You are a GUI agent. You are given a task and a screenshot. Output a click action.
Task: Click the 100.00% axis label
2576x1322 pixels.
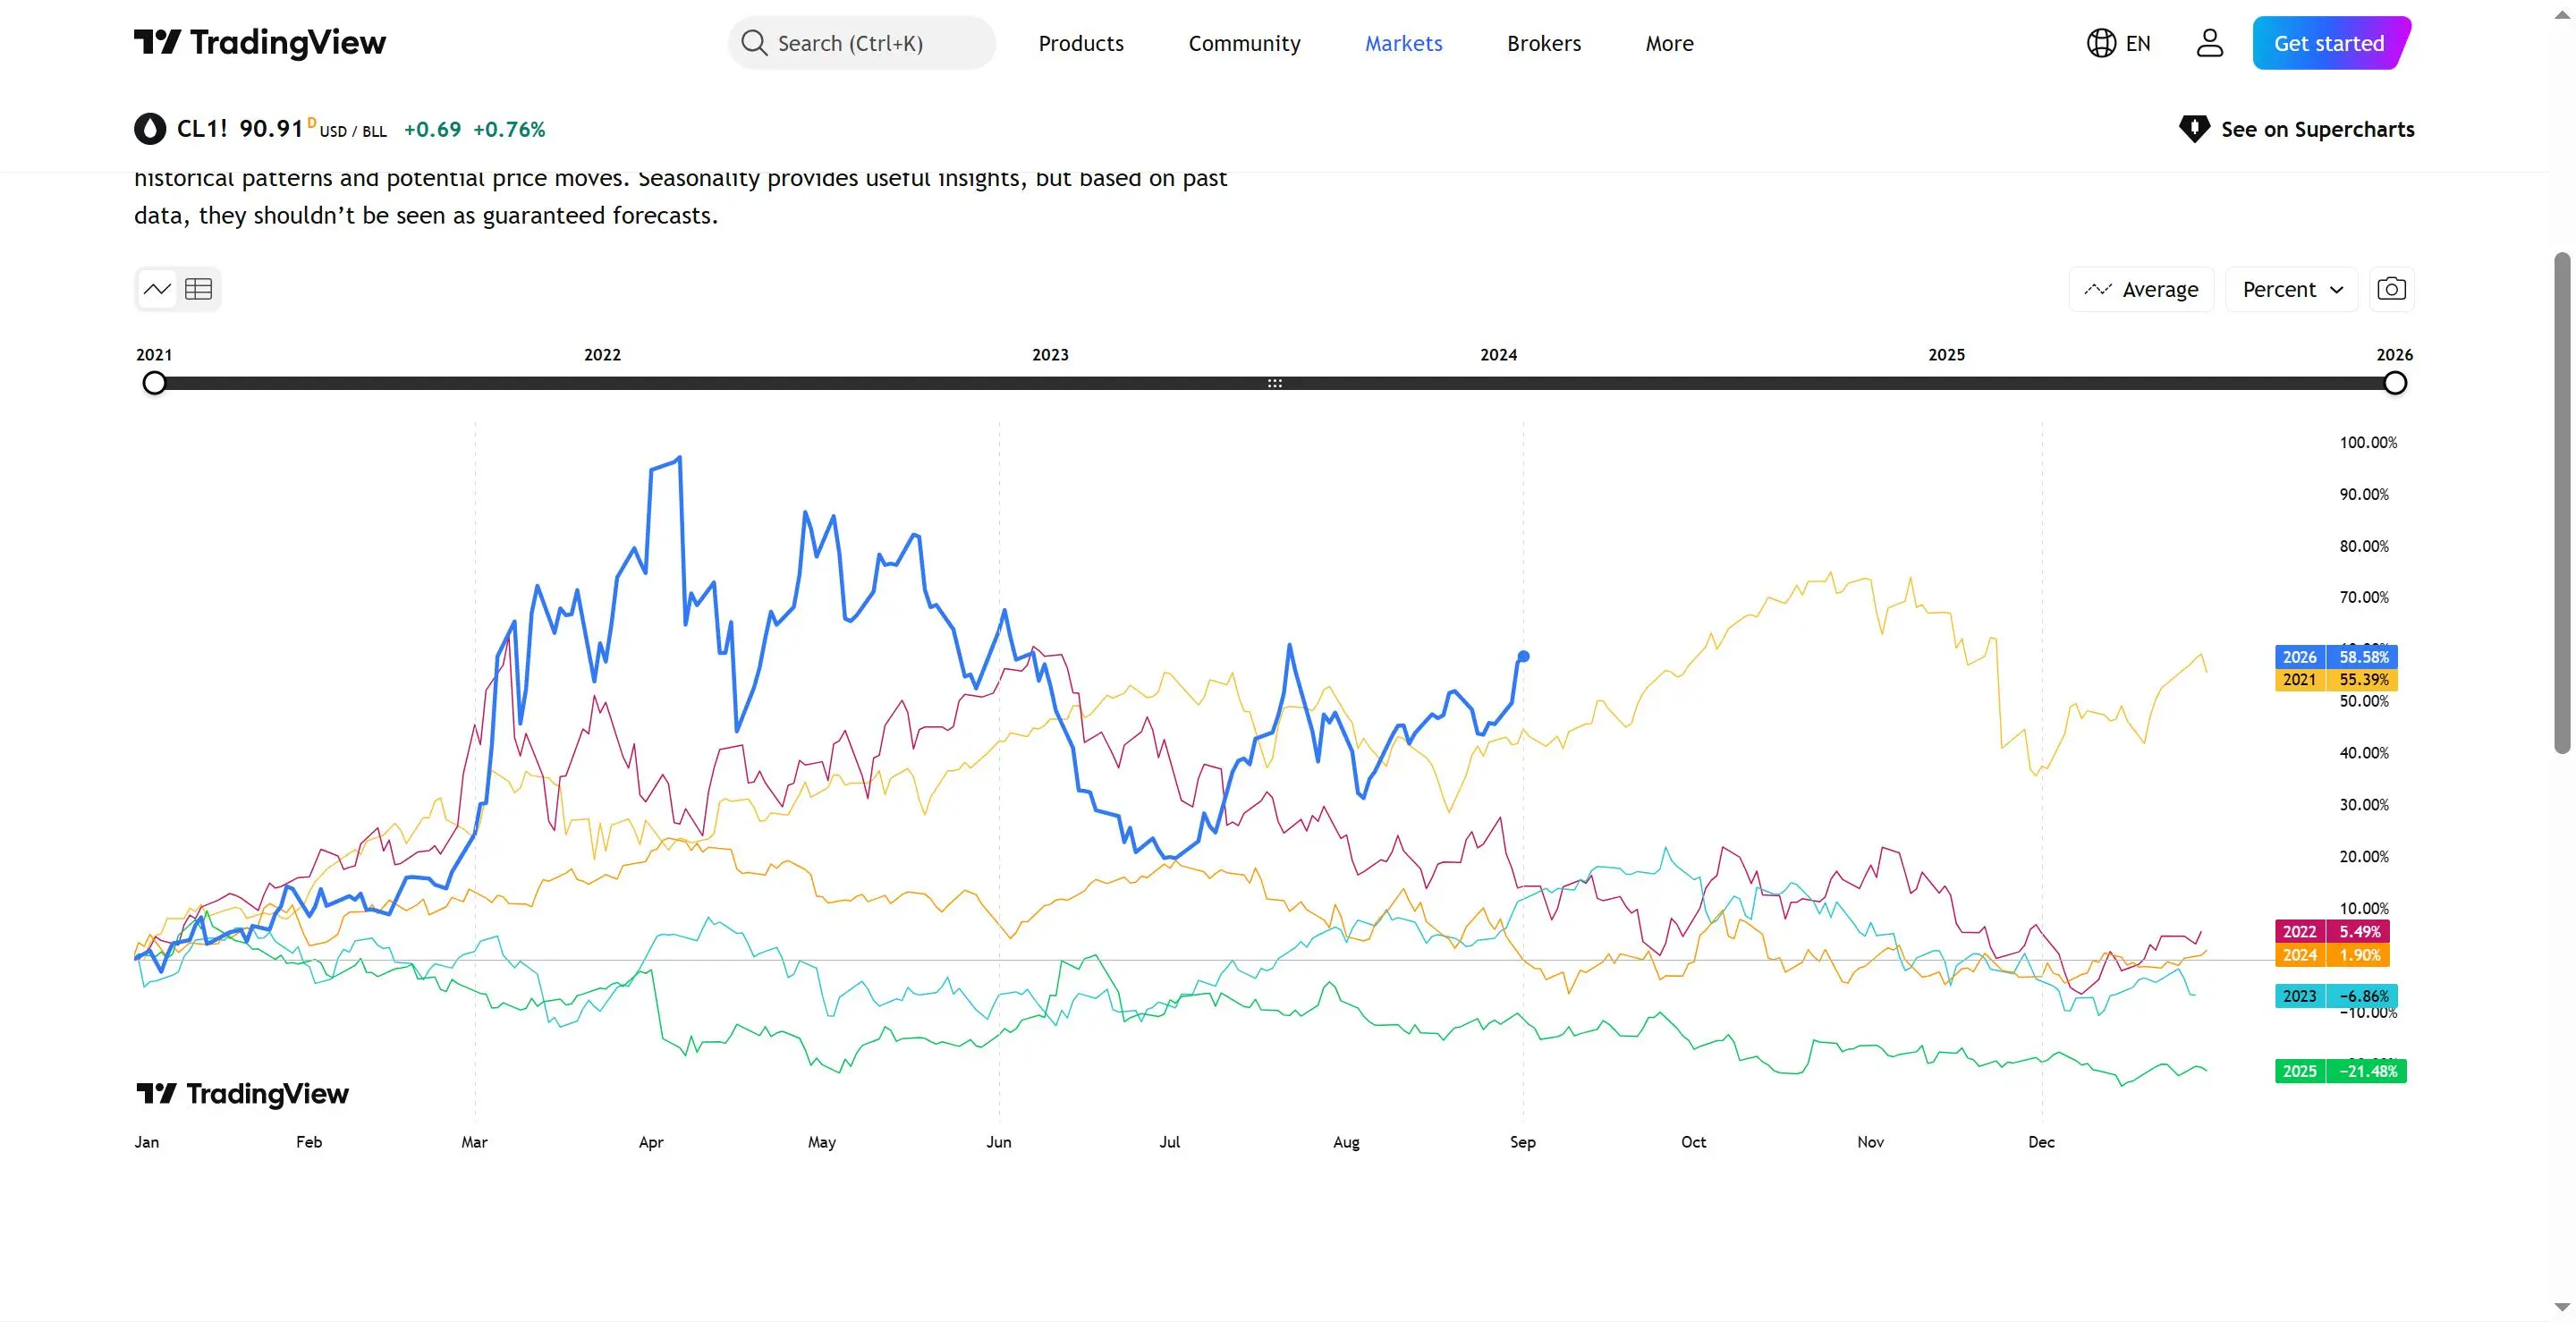tap(2368, 443)
